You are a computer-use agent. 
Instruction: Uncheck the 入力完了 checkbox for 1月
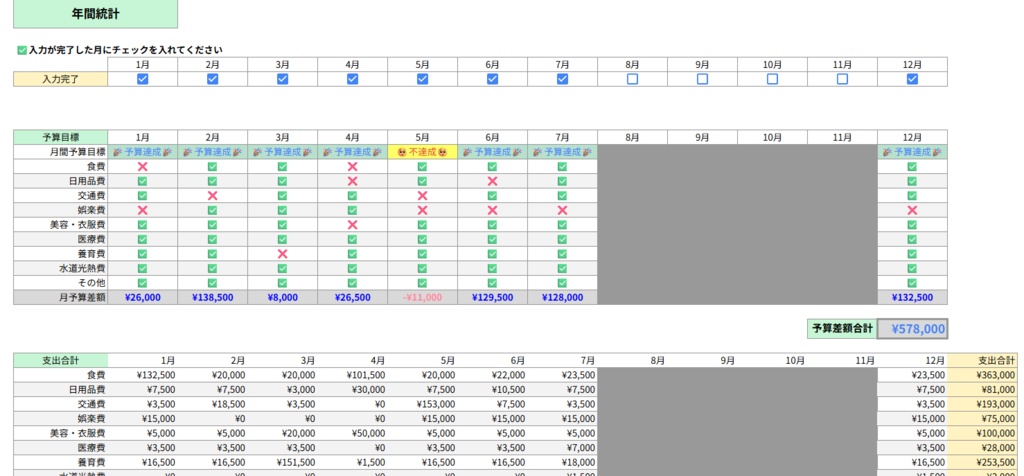(x=142, y=79)
